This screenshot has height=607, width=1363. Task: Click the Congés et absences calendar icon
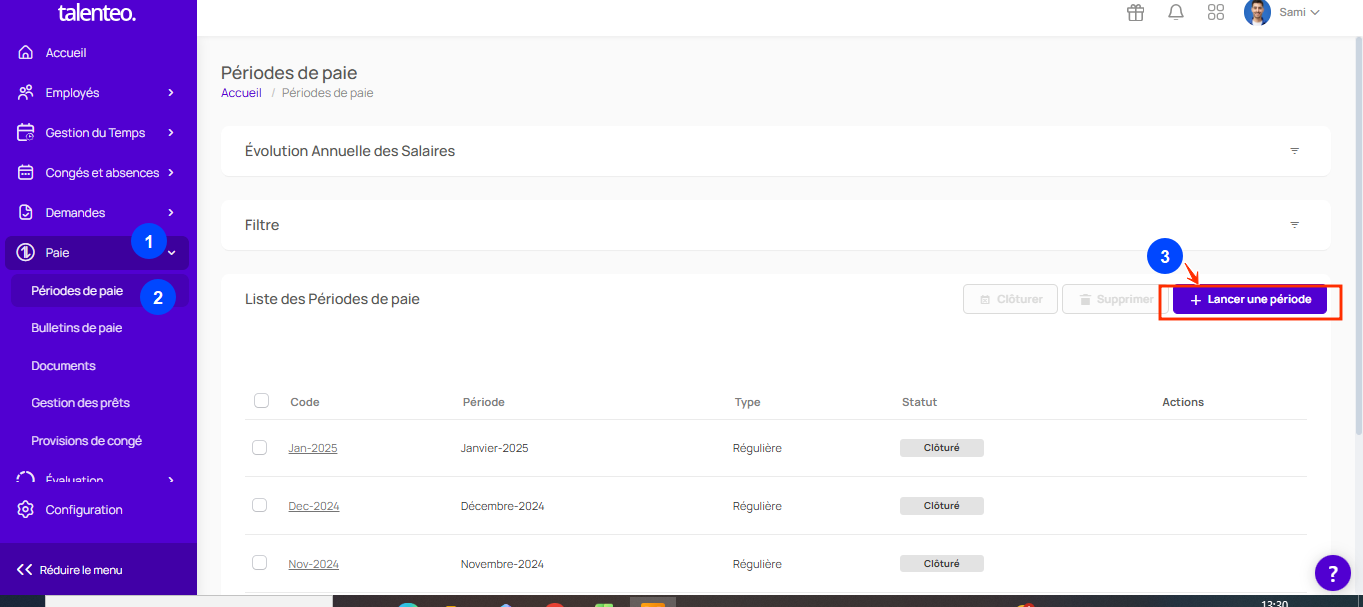pyautogui.click(x=26, y=173)
